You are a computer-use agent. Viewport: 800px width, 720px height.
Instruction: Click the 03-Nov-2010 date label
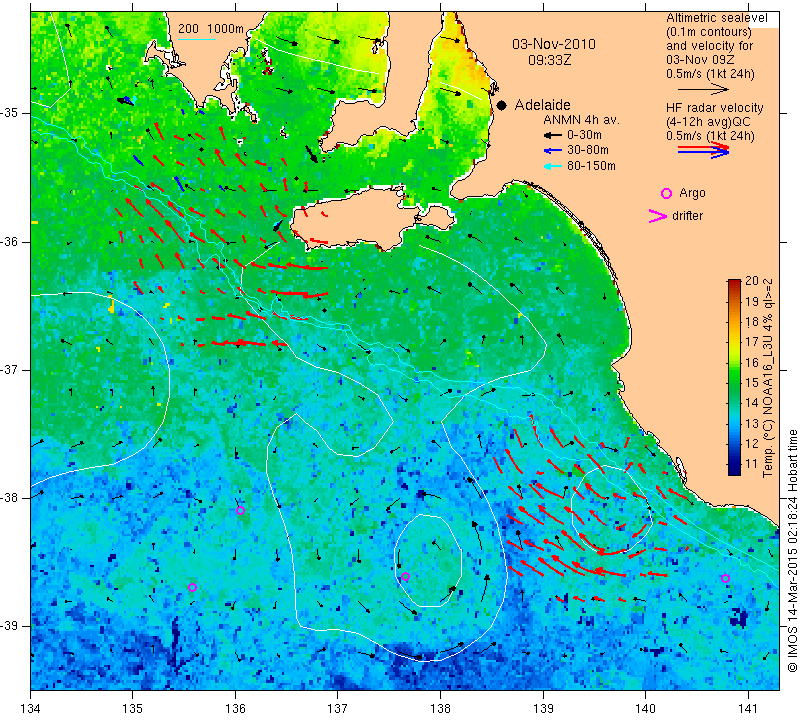pyautogui.click(x=554, y=44)
